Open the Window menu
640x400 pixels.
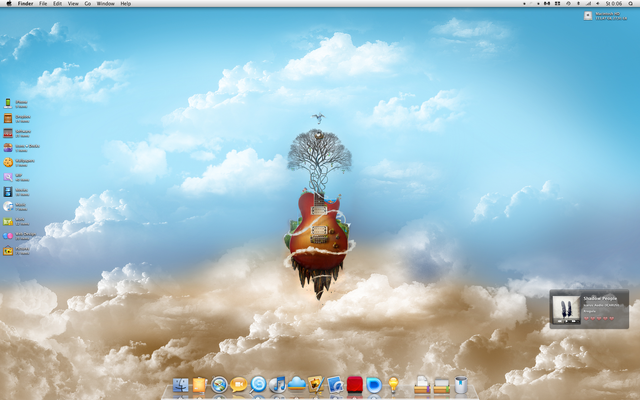[x=105, y=3]
